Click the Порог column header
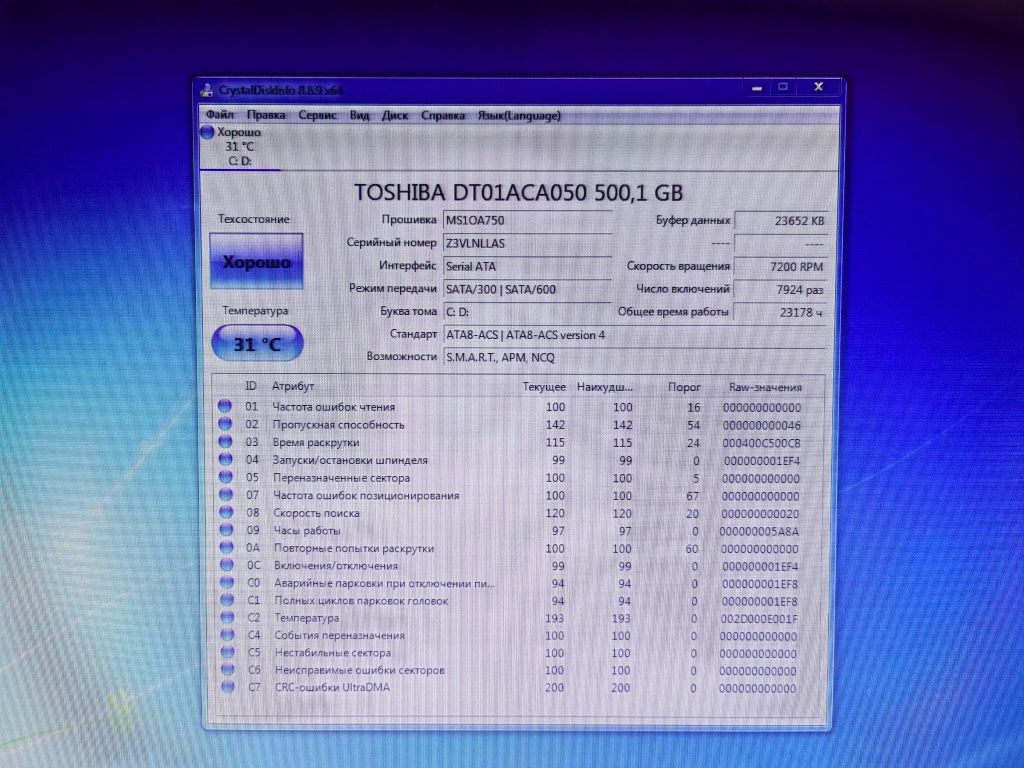Screen dimensions: 1024x768 [684, 387]
